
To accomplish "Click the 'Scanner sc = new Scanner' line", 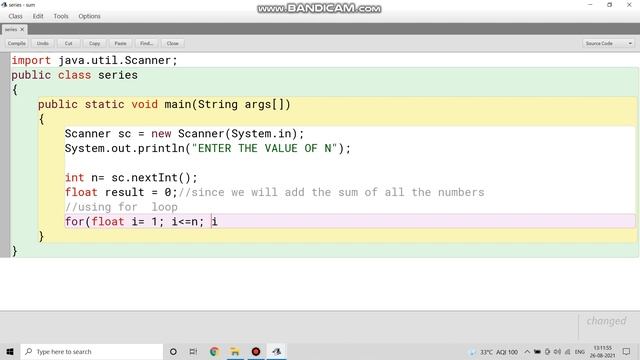I will [184, 134].
